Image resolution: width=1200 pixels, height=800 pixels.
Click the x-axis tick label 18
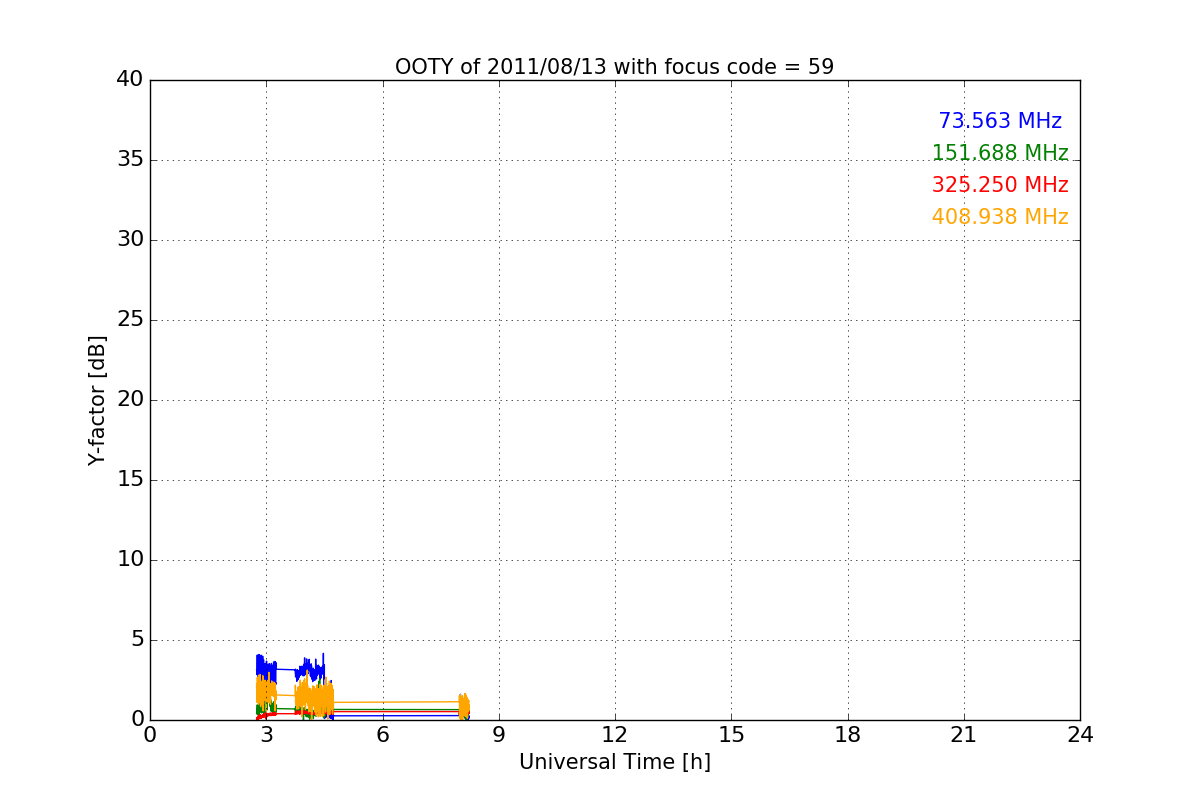pos(848,735)
